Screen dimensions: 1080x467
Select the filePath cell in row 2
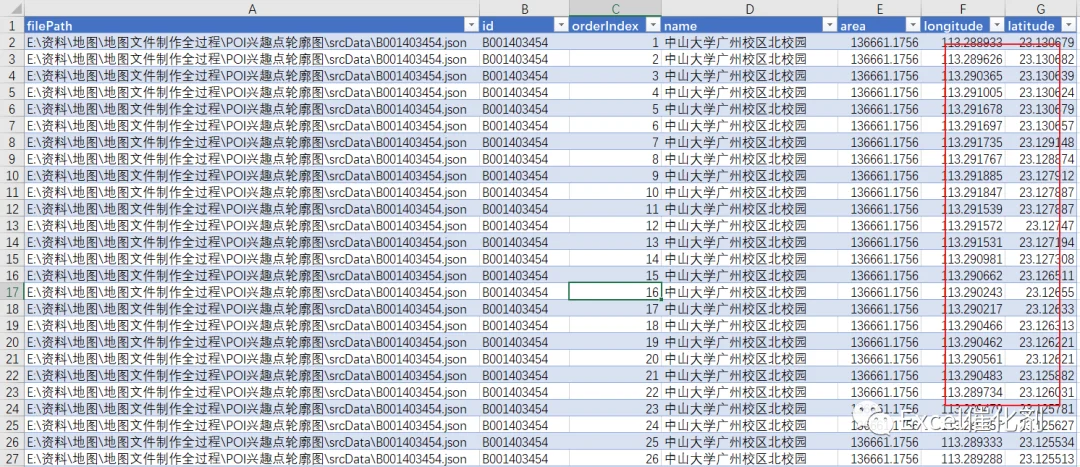click(252, 42)
